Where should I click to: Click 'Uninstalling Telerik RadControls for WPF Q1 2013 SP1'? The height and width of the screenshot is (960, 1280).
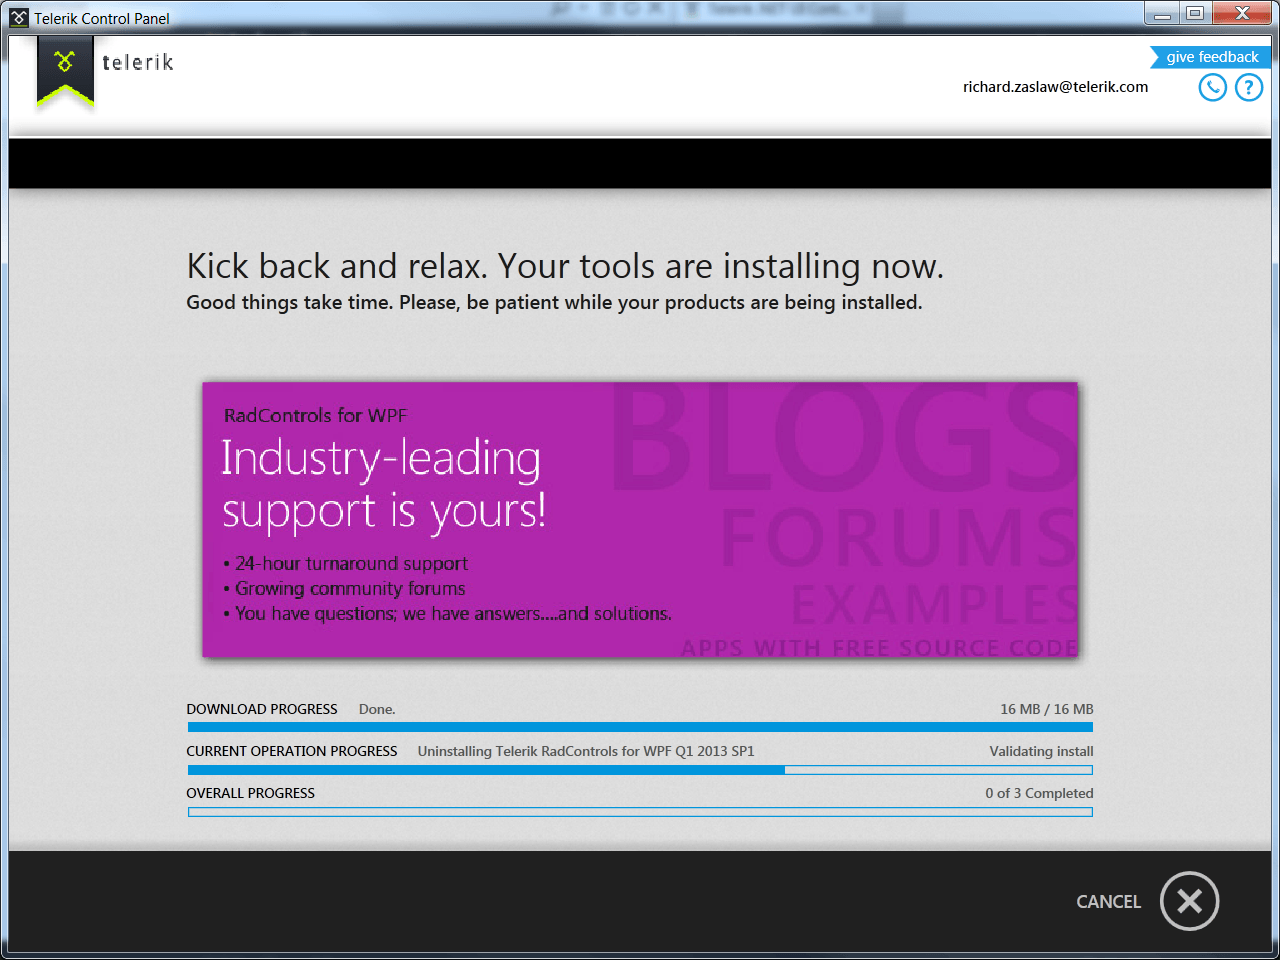[x=586, y=751]
